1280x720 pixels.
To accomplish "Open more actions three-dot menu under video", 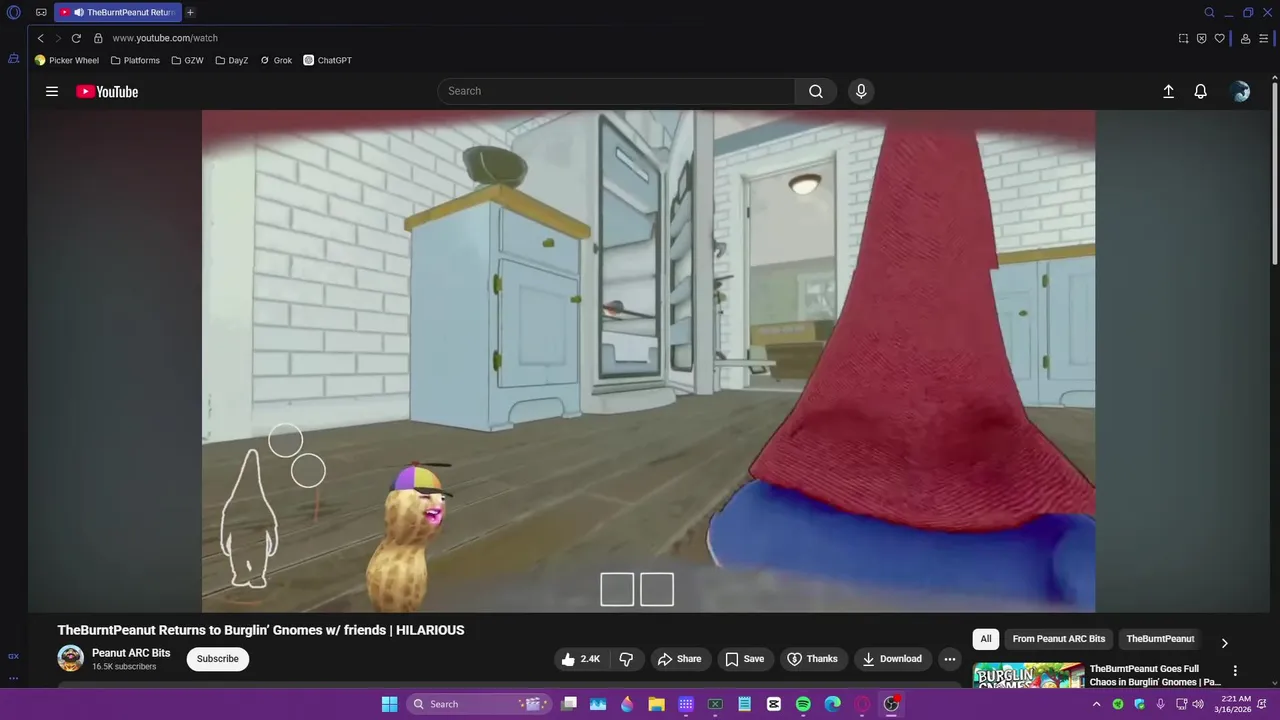I will point(950,659).
